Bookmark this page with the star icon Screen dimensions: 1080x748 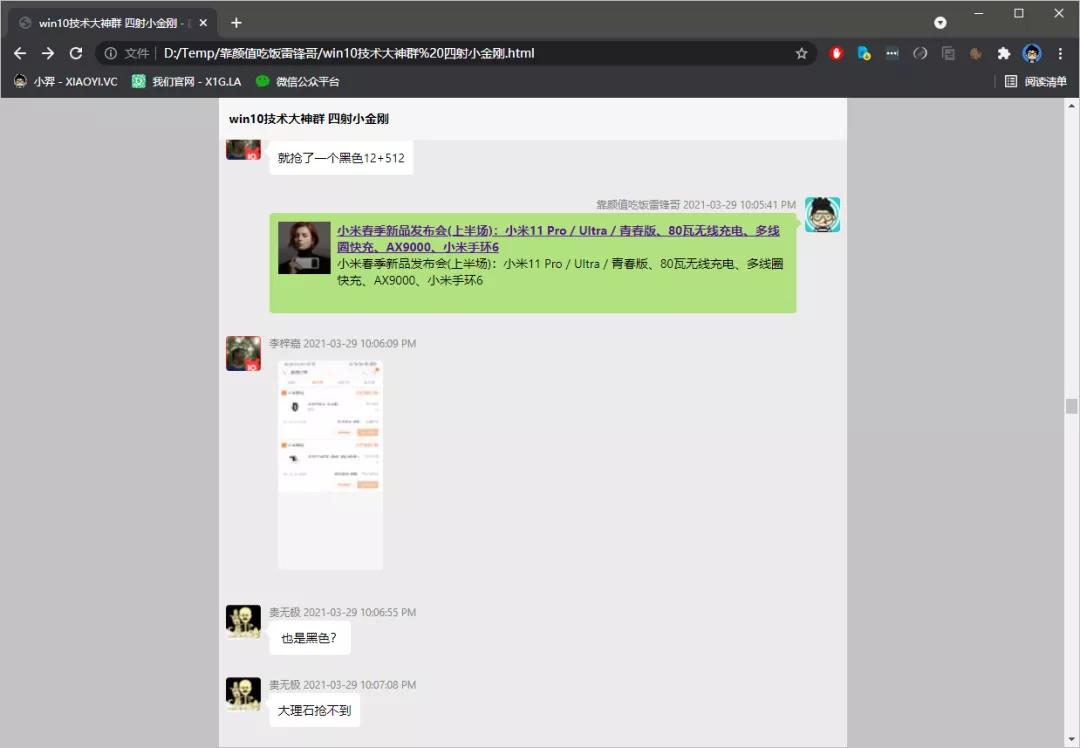point(802,54)
